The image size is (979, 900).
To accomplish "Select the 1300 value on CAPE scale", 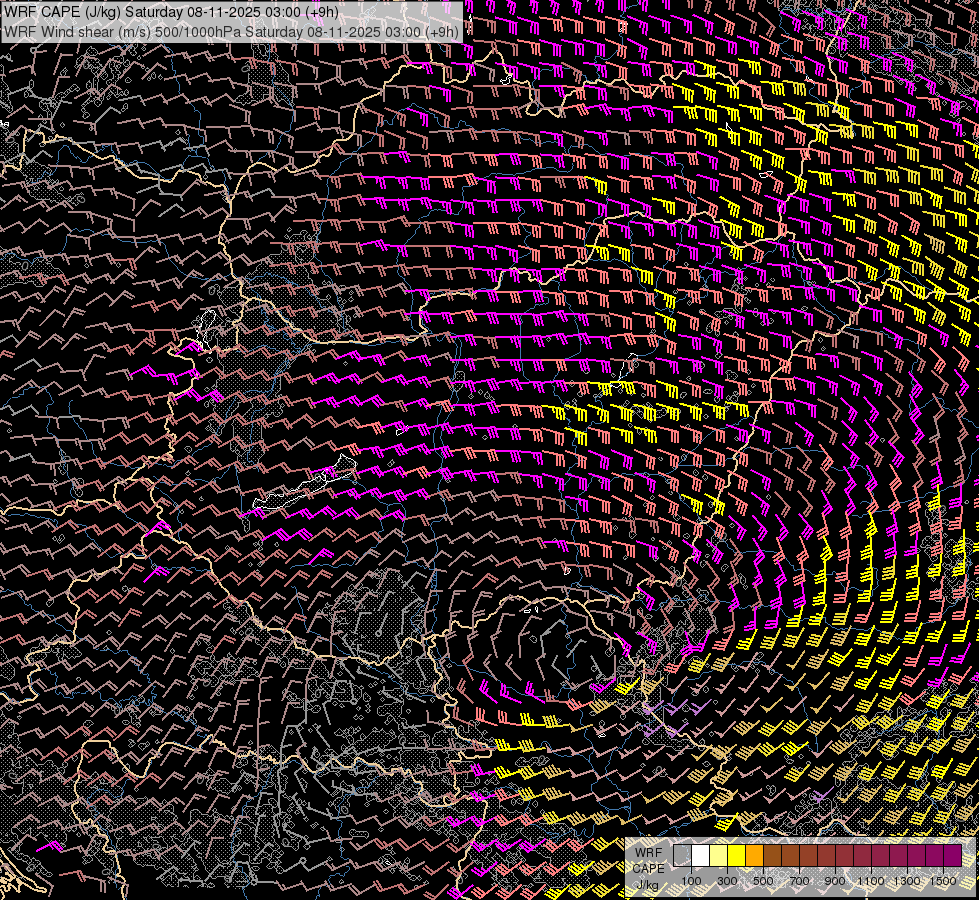I will coord(907,881).
